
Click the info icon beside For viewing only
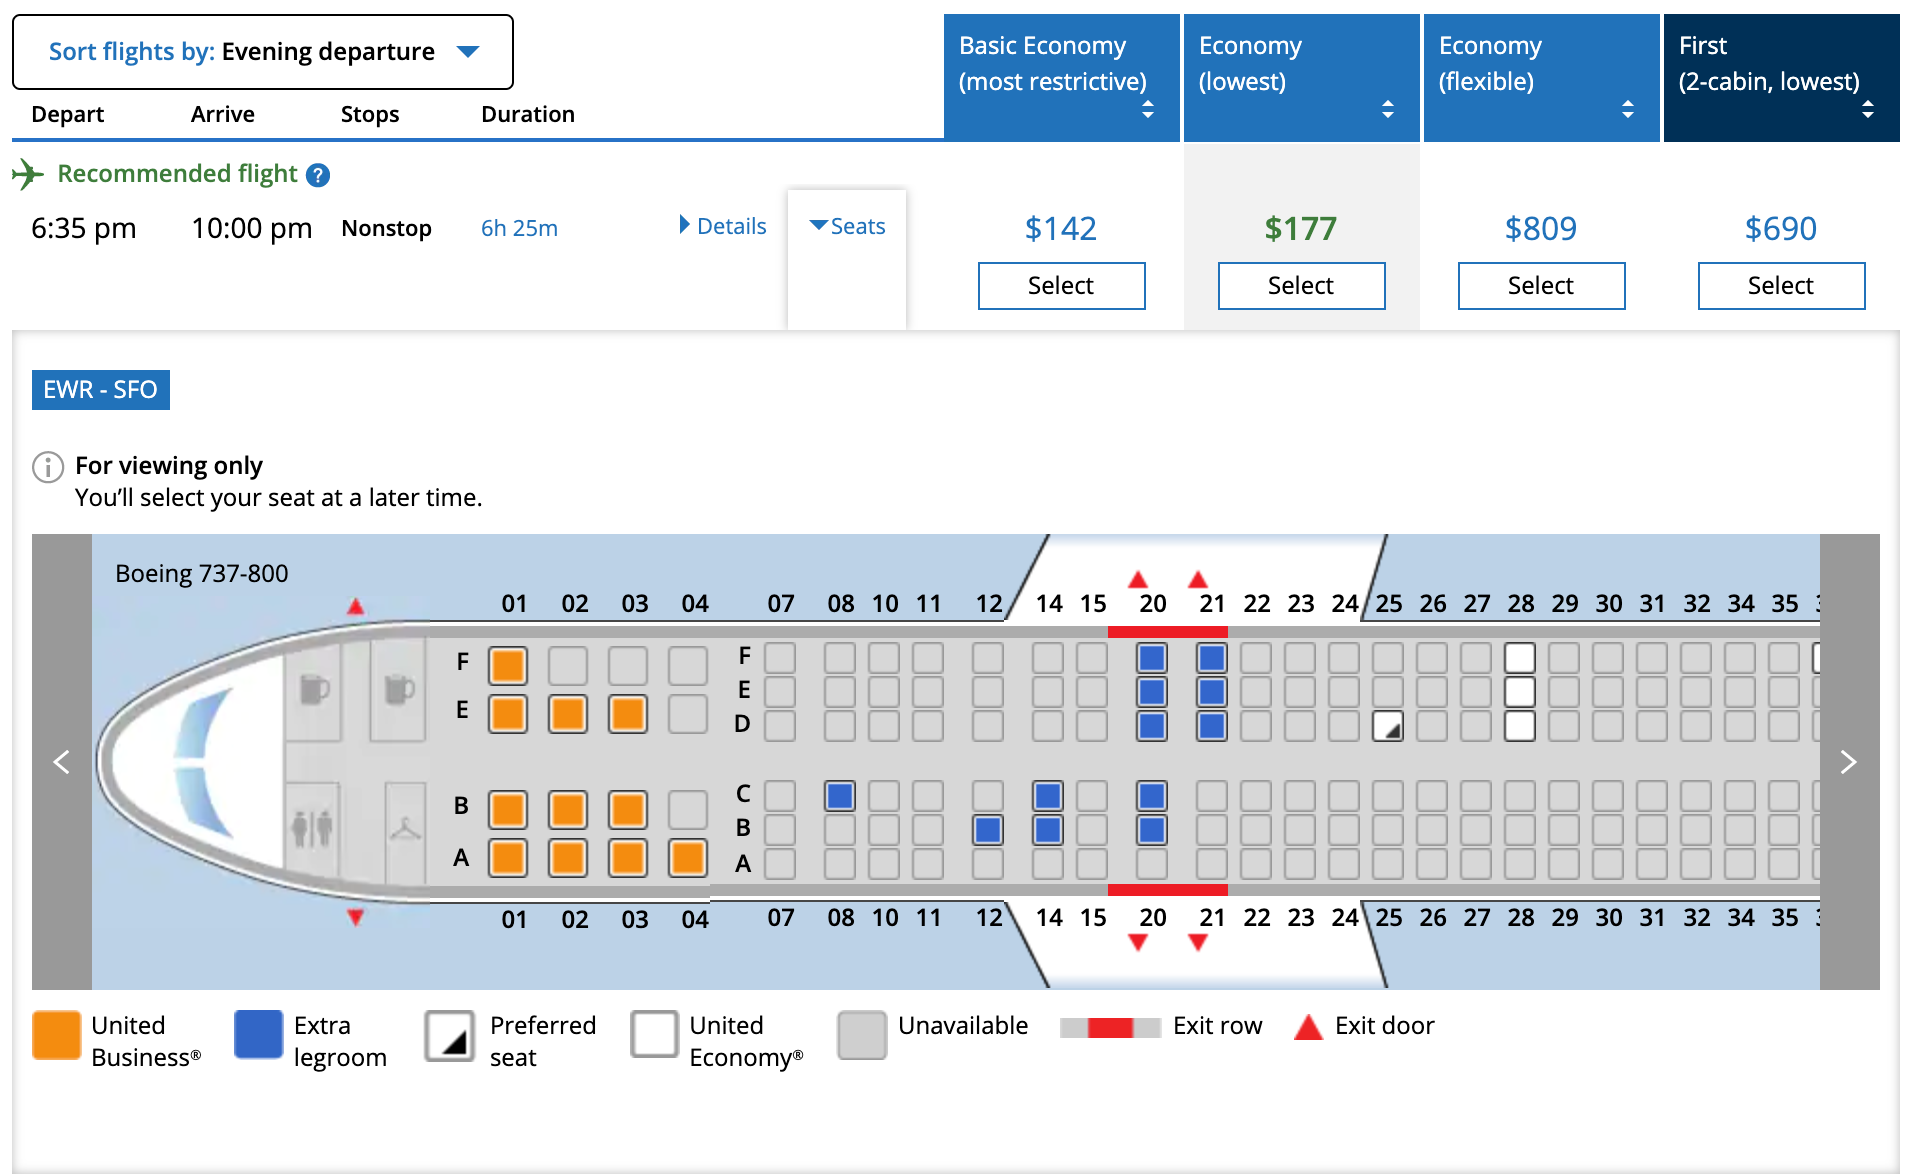point(48,467)
